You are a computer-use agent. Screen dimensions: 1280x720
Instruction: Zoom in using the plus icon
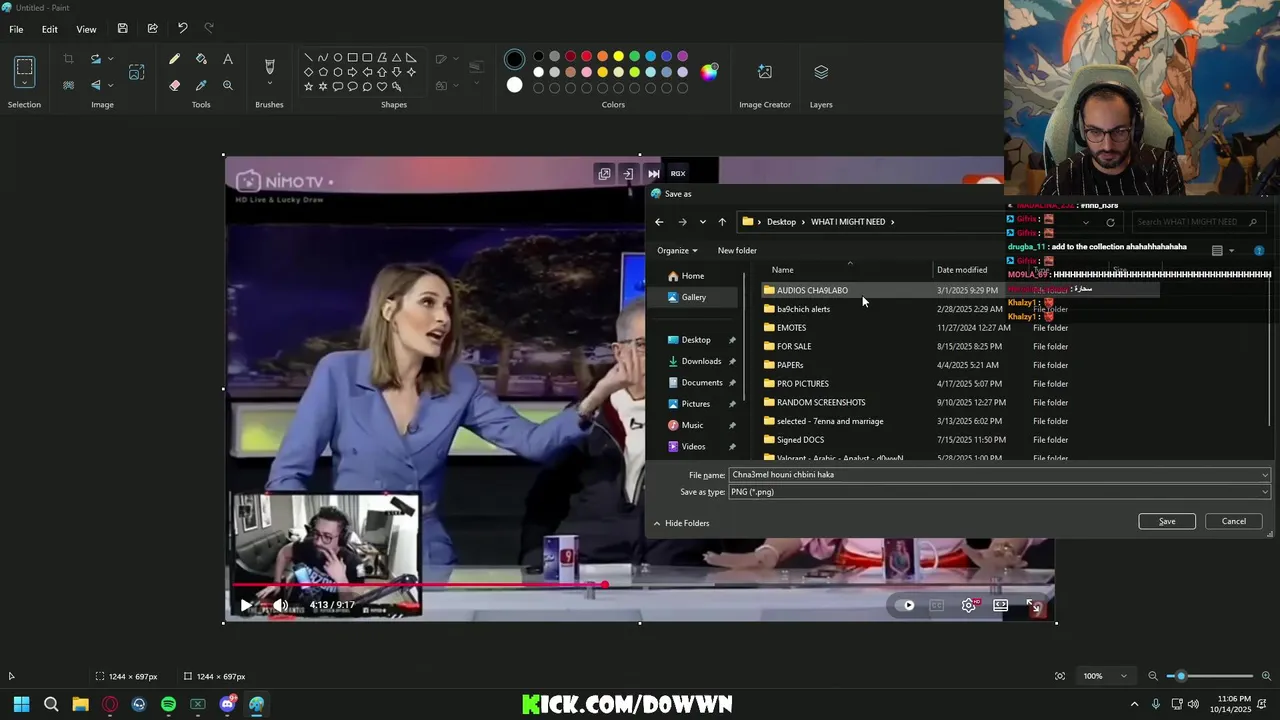coord(1266,676)
